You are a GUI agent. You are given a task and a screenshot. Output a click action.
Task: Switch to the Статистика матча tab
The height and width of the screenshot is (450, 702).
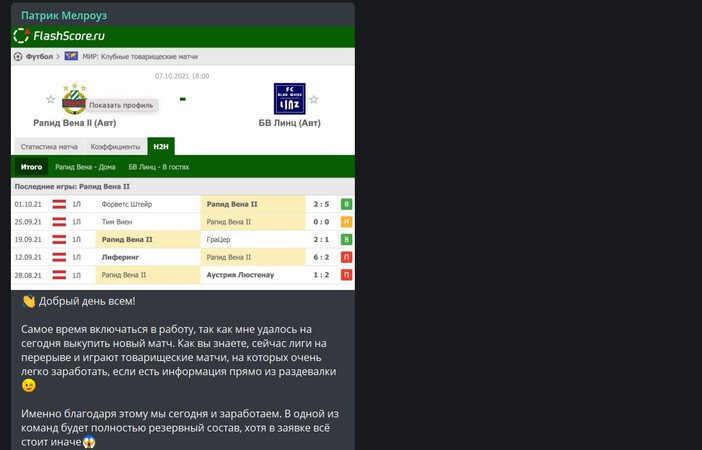click(x=49, y=146)
